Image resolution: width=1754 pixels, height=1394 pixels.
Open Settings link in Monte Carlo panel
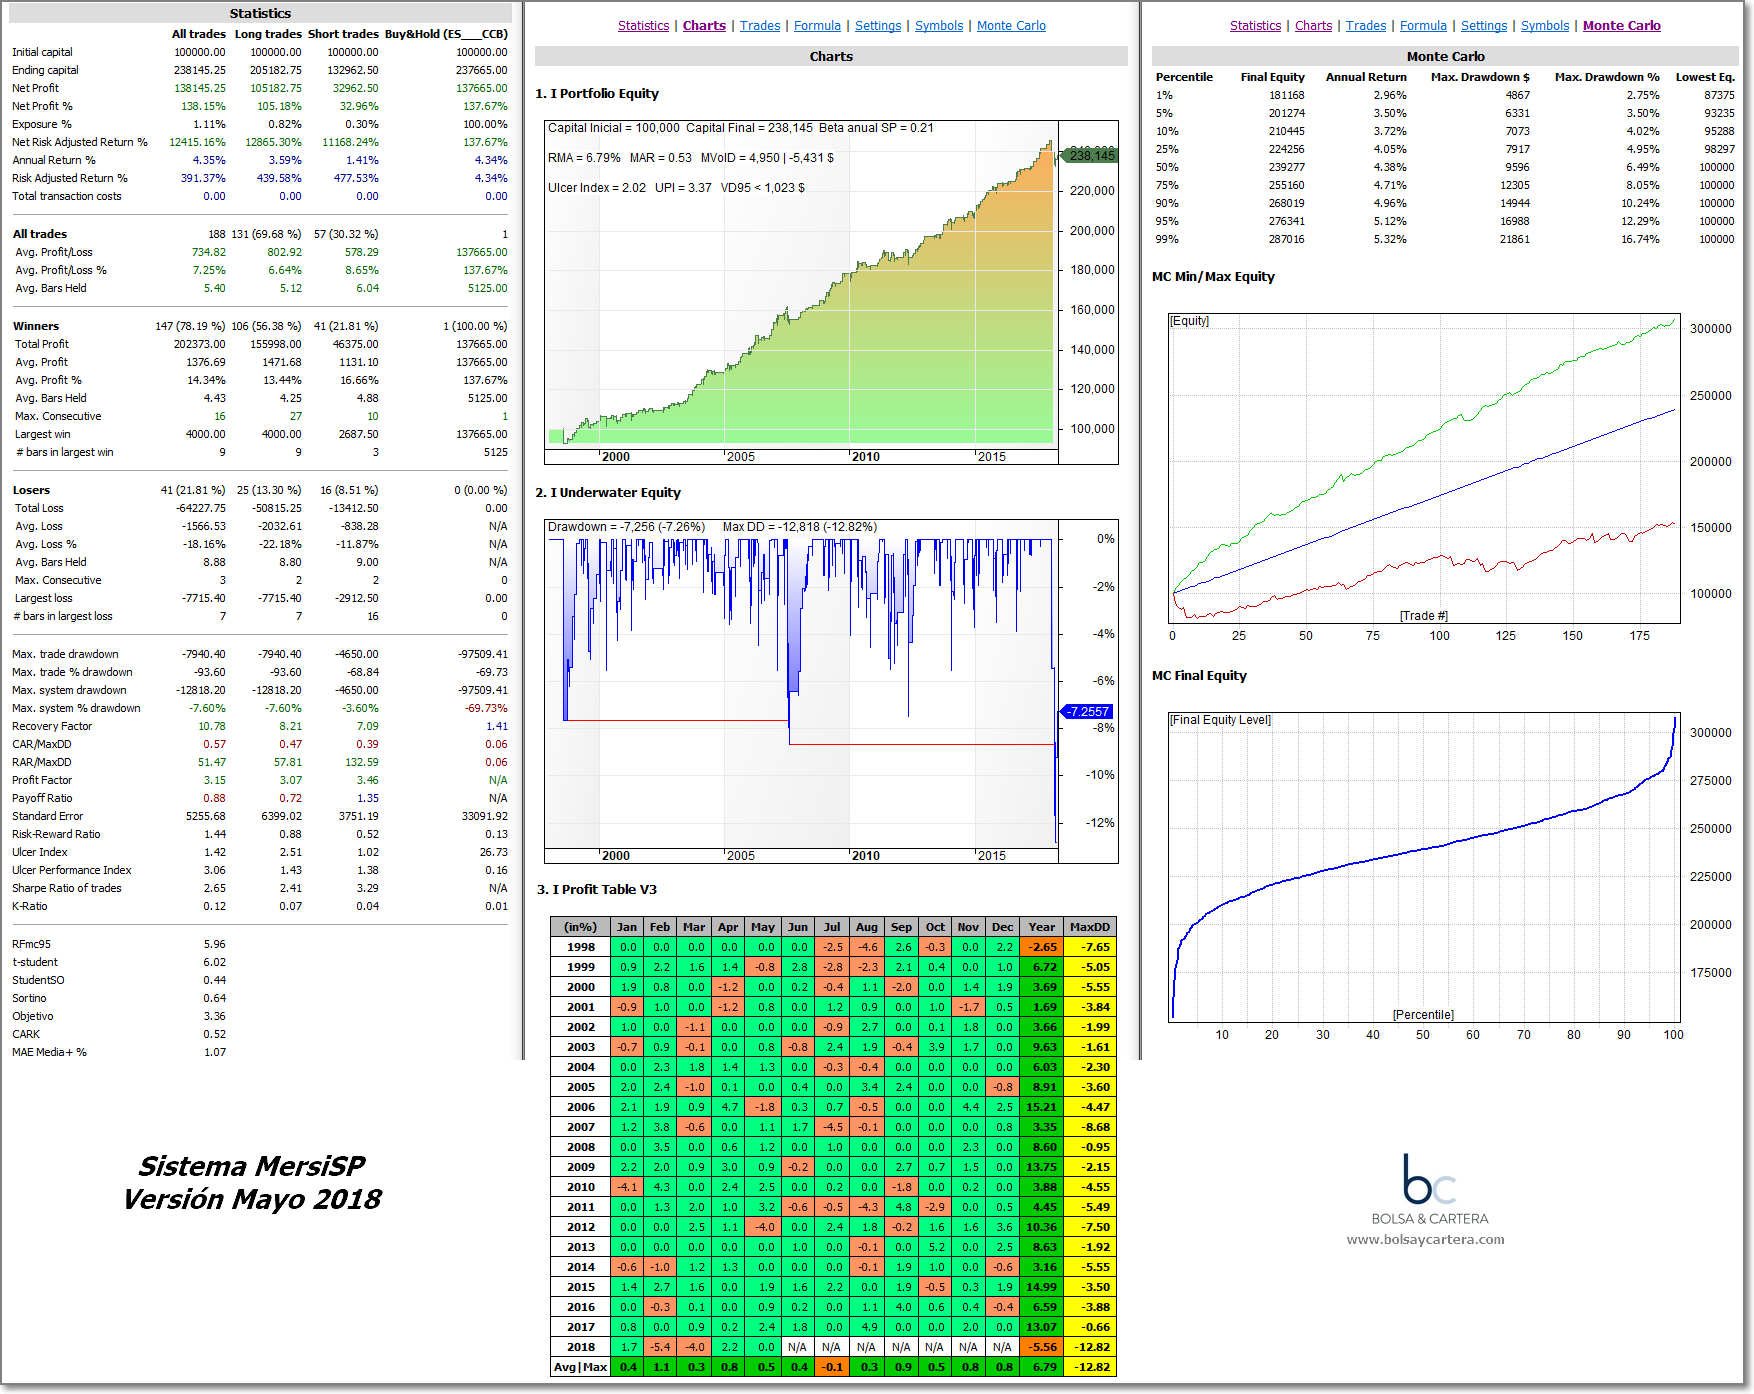pyautogui.click(x=1484, y=26)
